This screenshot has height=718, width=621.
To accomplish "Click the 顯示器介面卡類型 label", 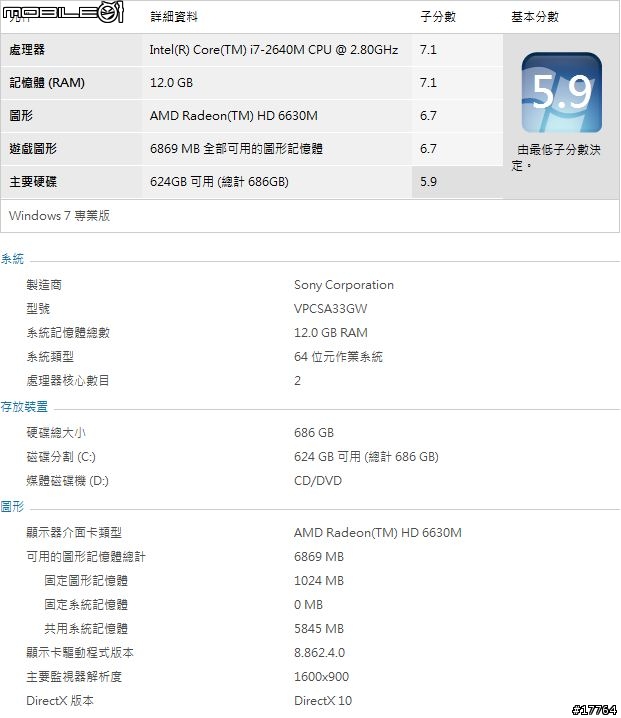I will [x=74, y=532].
